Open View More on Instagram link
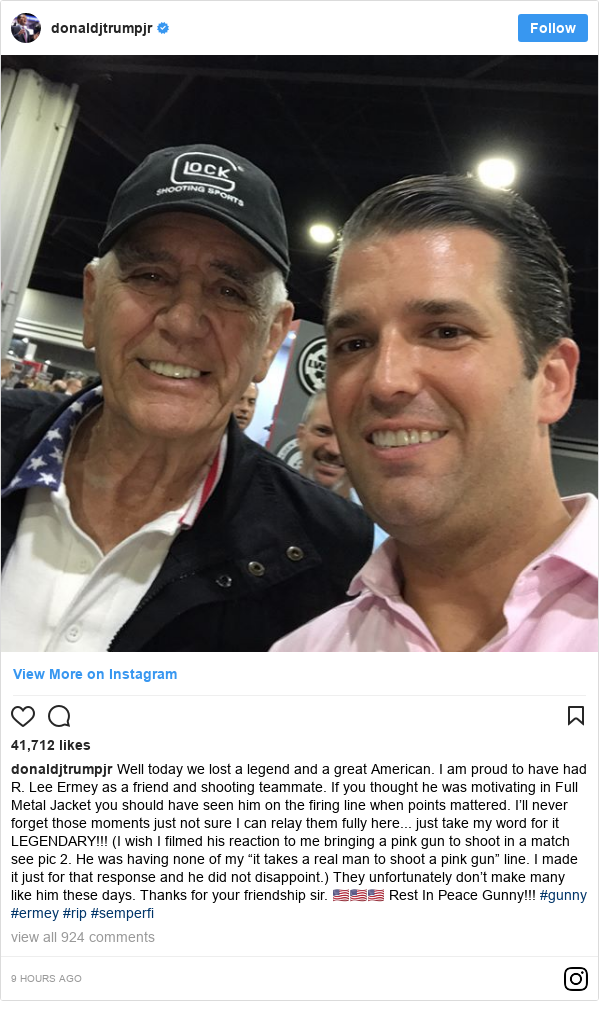 point(95,674)
